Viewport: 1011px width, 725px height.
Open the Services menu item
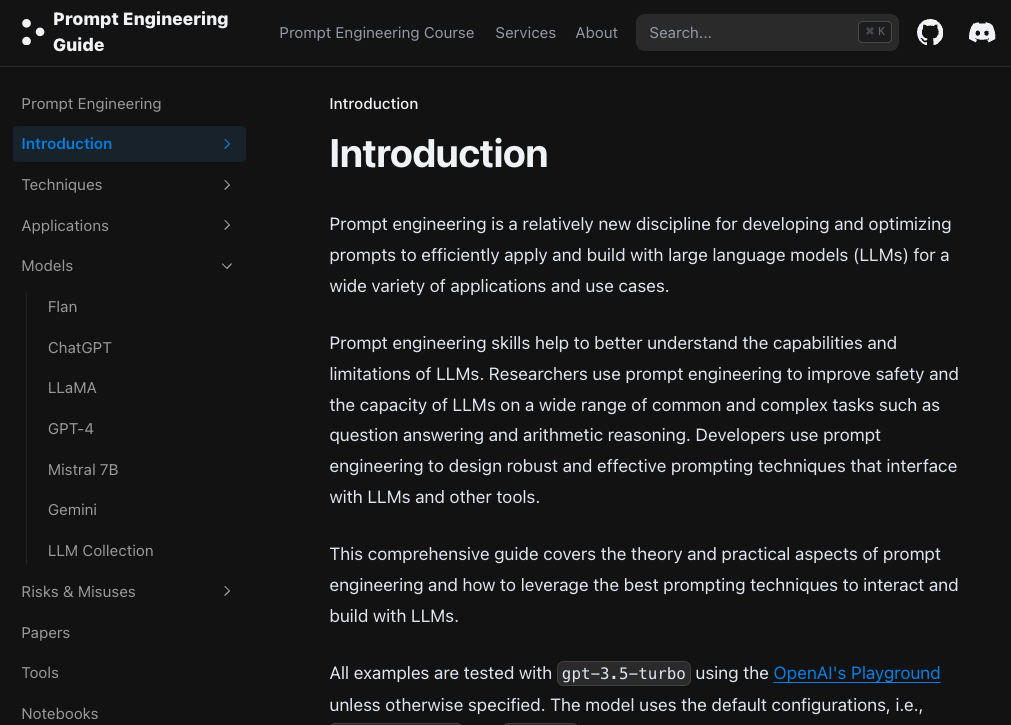tap(525, 33)
